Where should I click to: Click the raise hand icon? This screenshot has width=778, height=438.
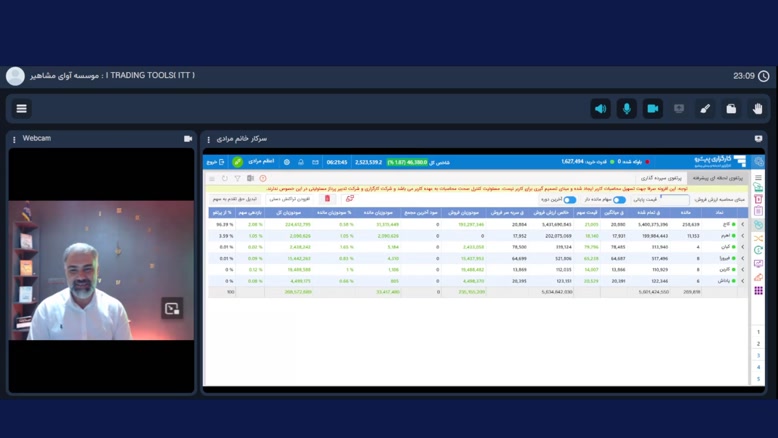click(758, 108)
